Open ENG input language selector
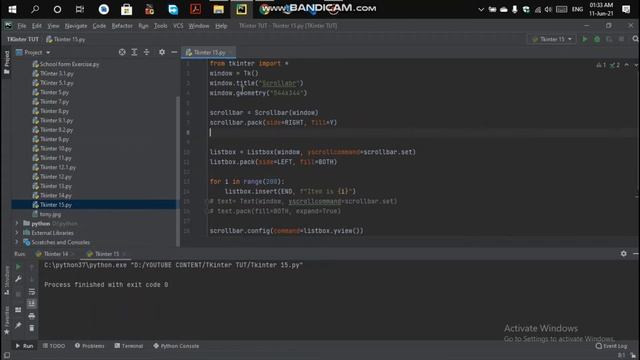The image size is (640, 360). tap(577, 9)
